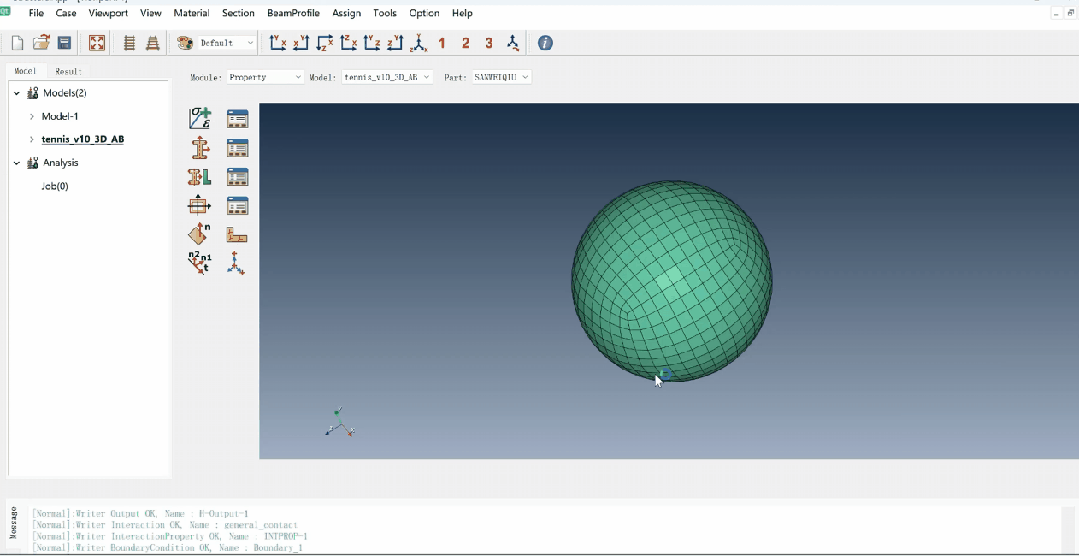Open the Tools menu
The width and height of the screenshot is (1079, 556).
385,13
